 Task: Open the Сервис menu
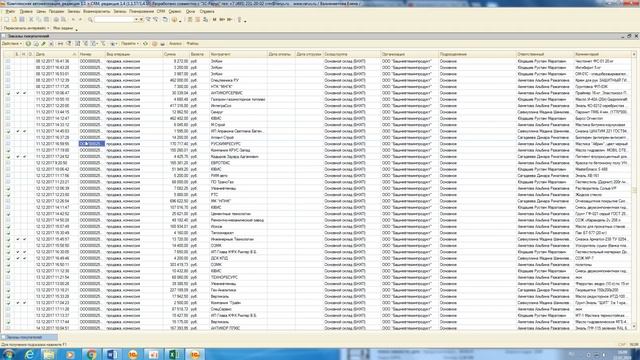click(x=175, y=11)
